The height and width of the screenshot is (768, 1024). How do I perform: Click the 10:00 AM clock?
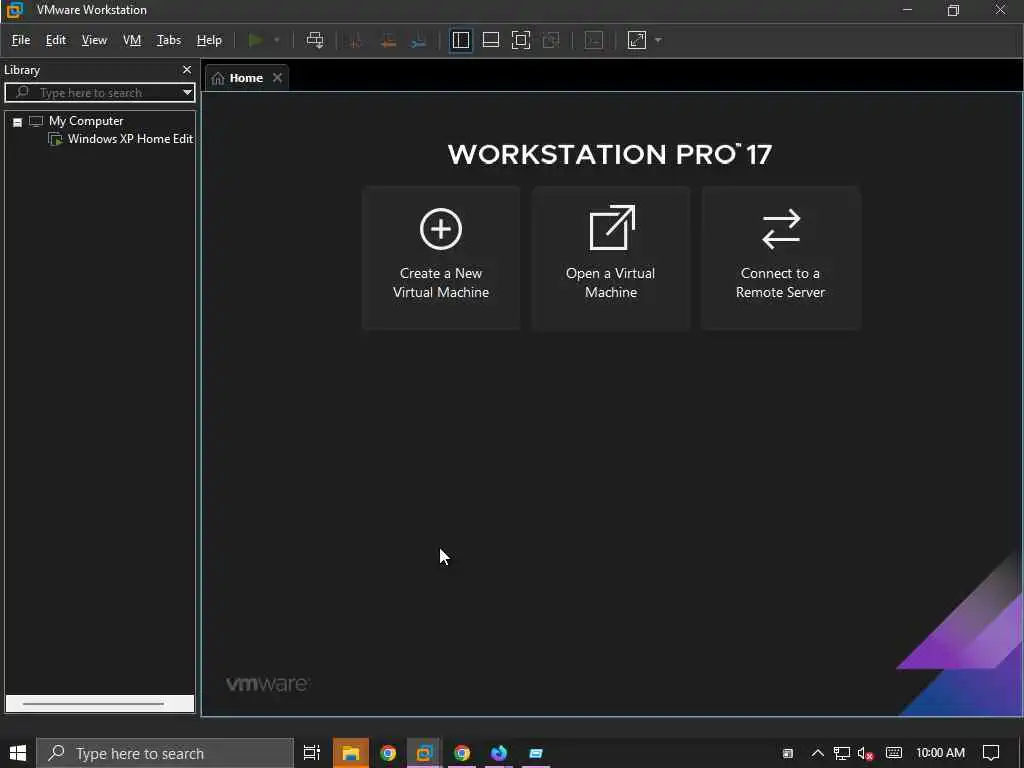pos(940,753)
